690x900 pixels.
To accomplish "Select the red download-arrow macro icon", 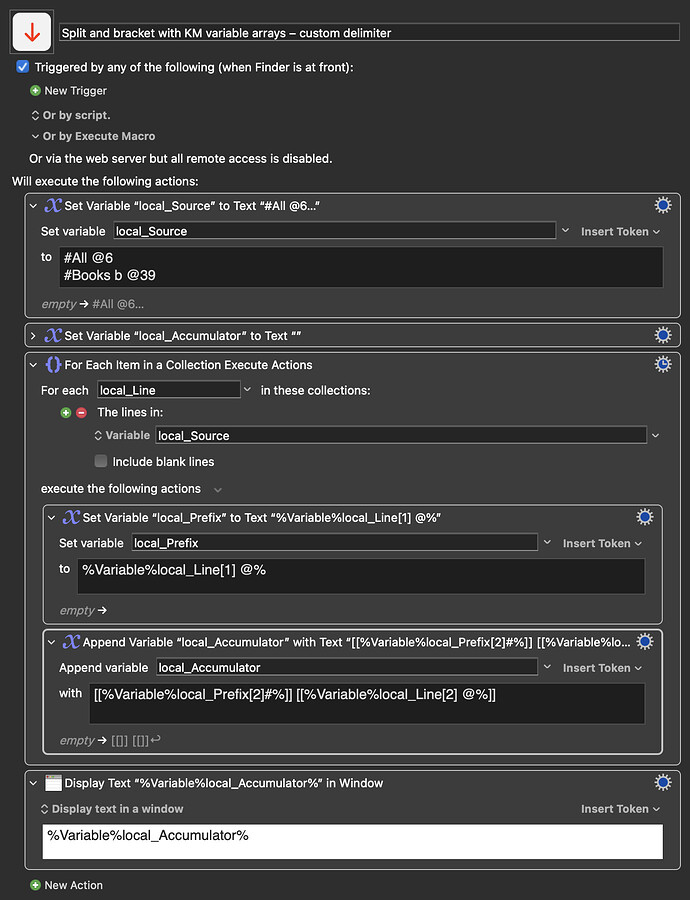I will click(30, 31).
